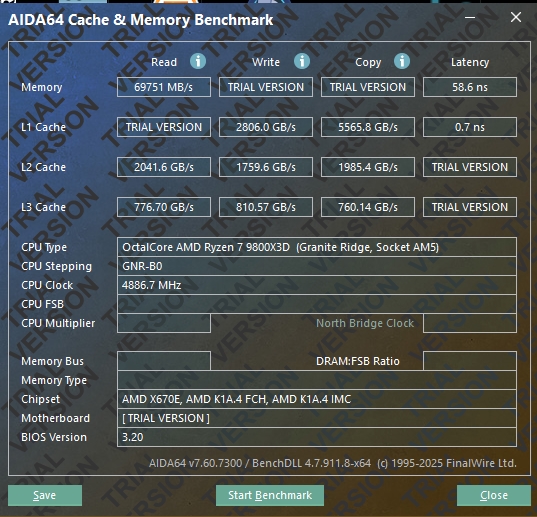Click the empty DRAM:FSB Ratio field

(470, 361)
